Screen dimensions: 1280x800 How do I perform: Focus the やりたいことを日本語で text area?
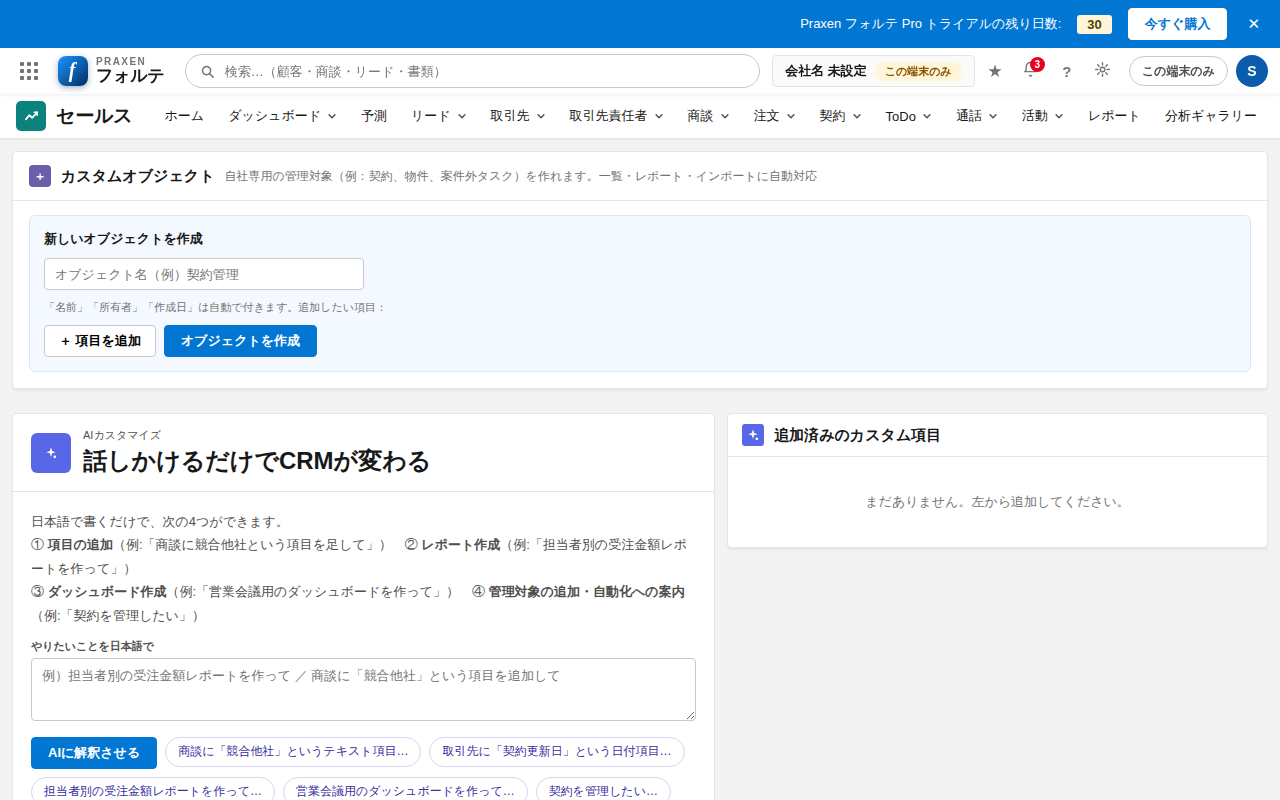tap(363, 690)
